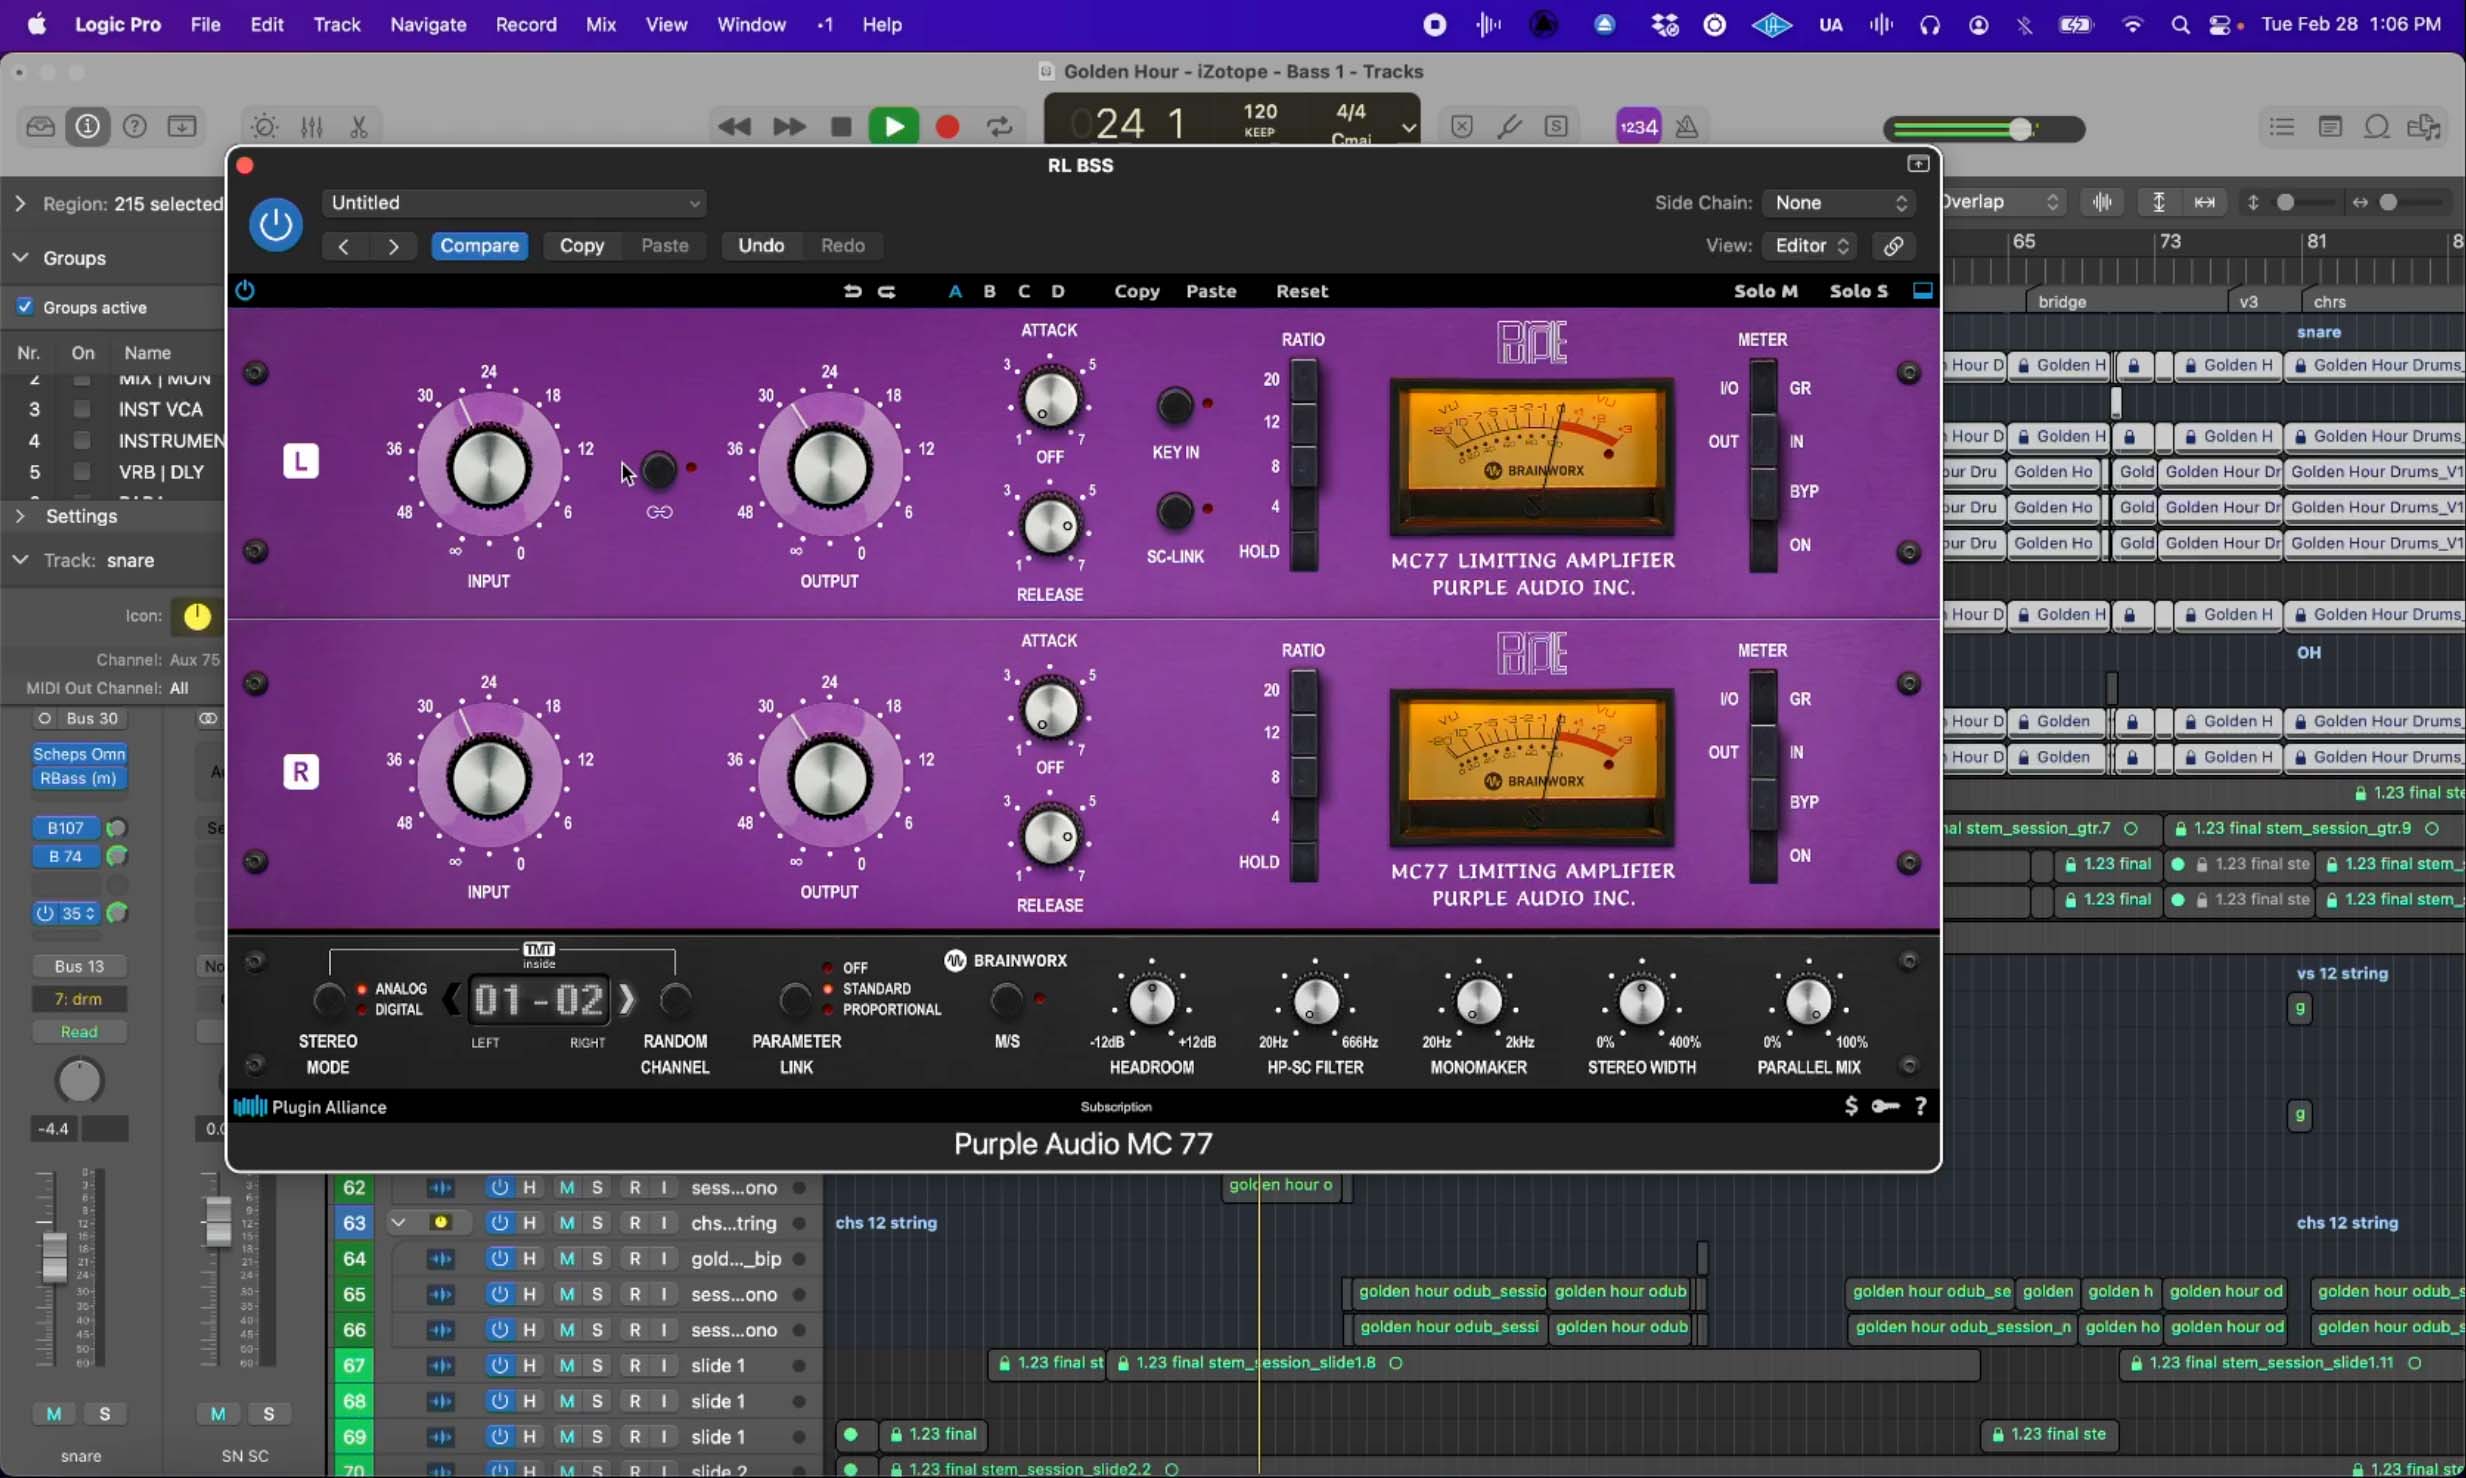Select ratio 4 button on R channel

click(x=1303, y=818)
